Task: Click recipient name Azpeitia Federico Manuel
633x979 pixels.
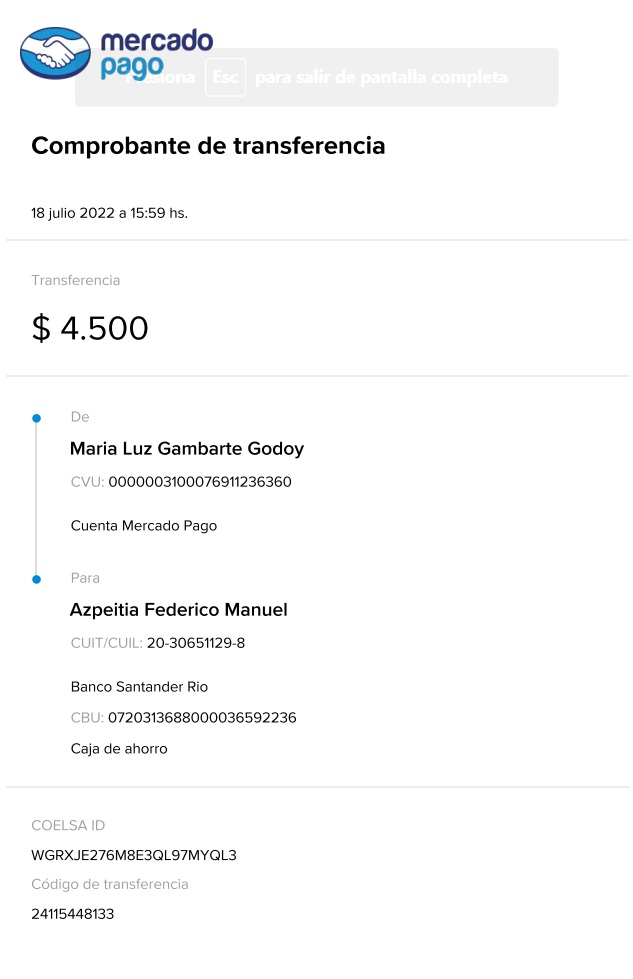Action: tap(178, 610)
